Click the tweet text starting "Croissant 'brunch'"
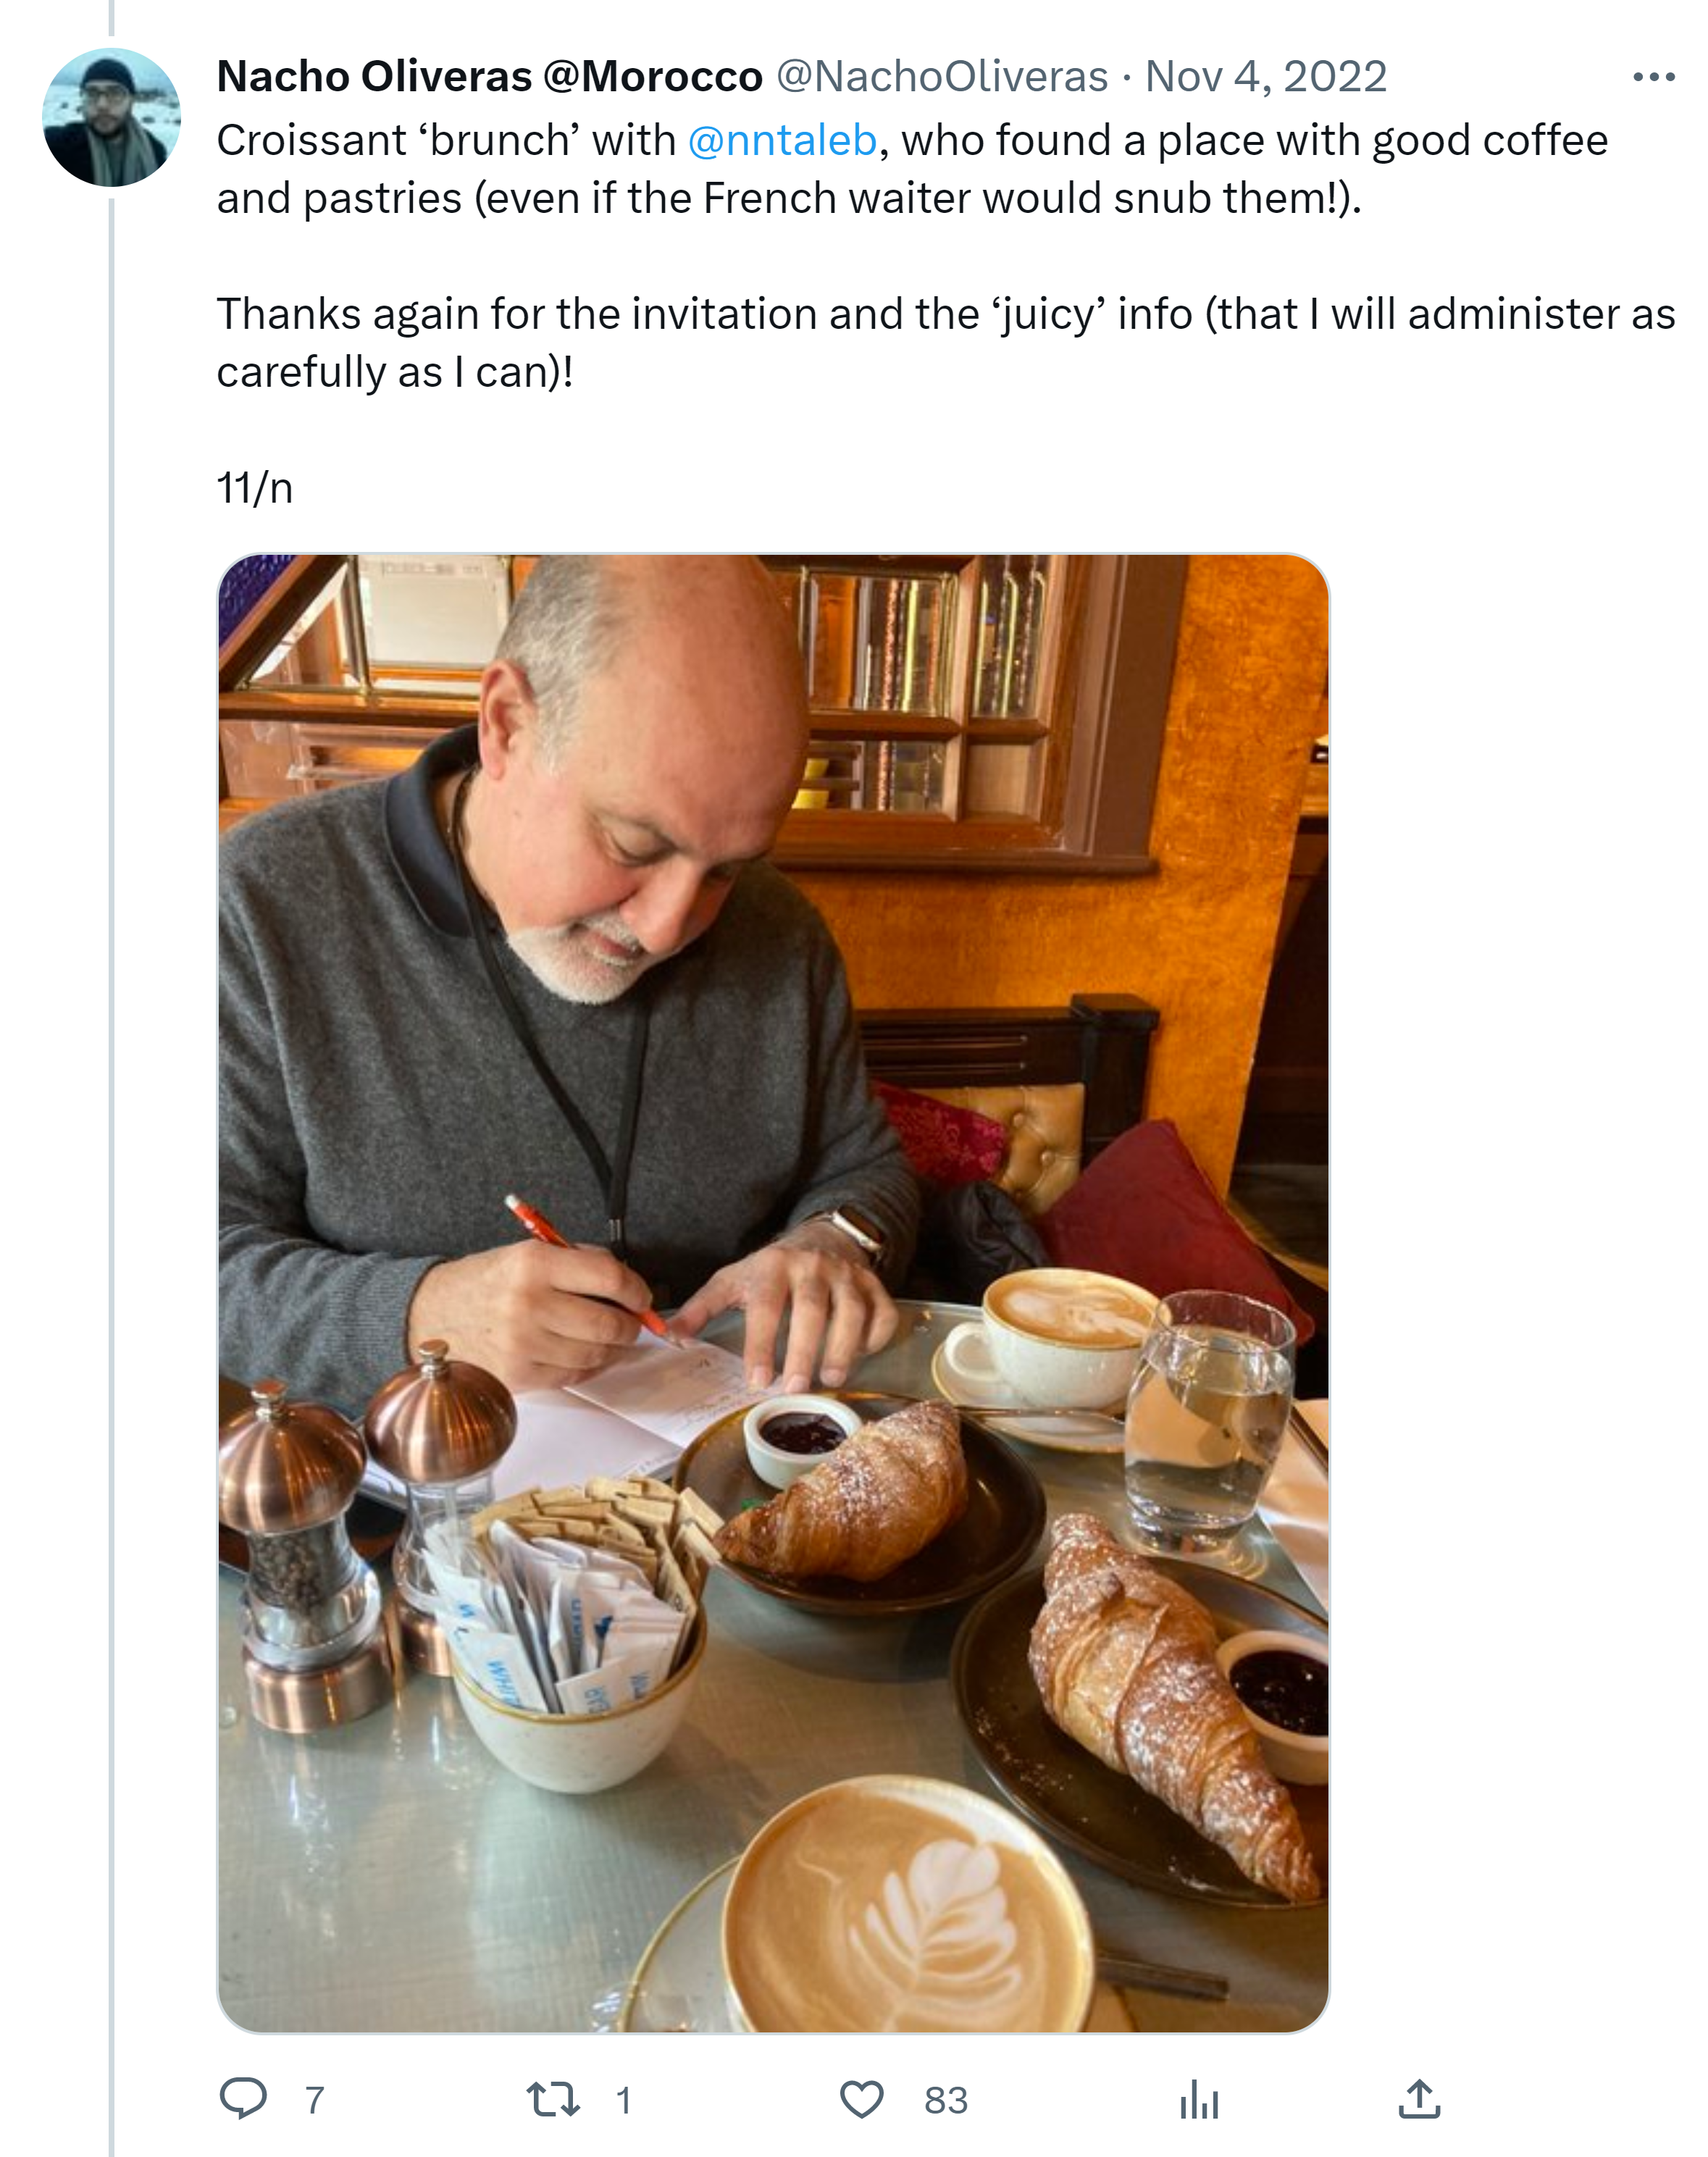The image size is (1708, 2157). pos(450,141)
